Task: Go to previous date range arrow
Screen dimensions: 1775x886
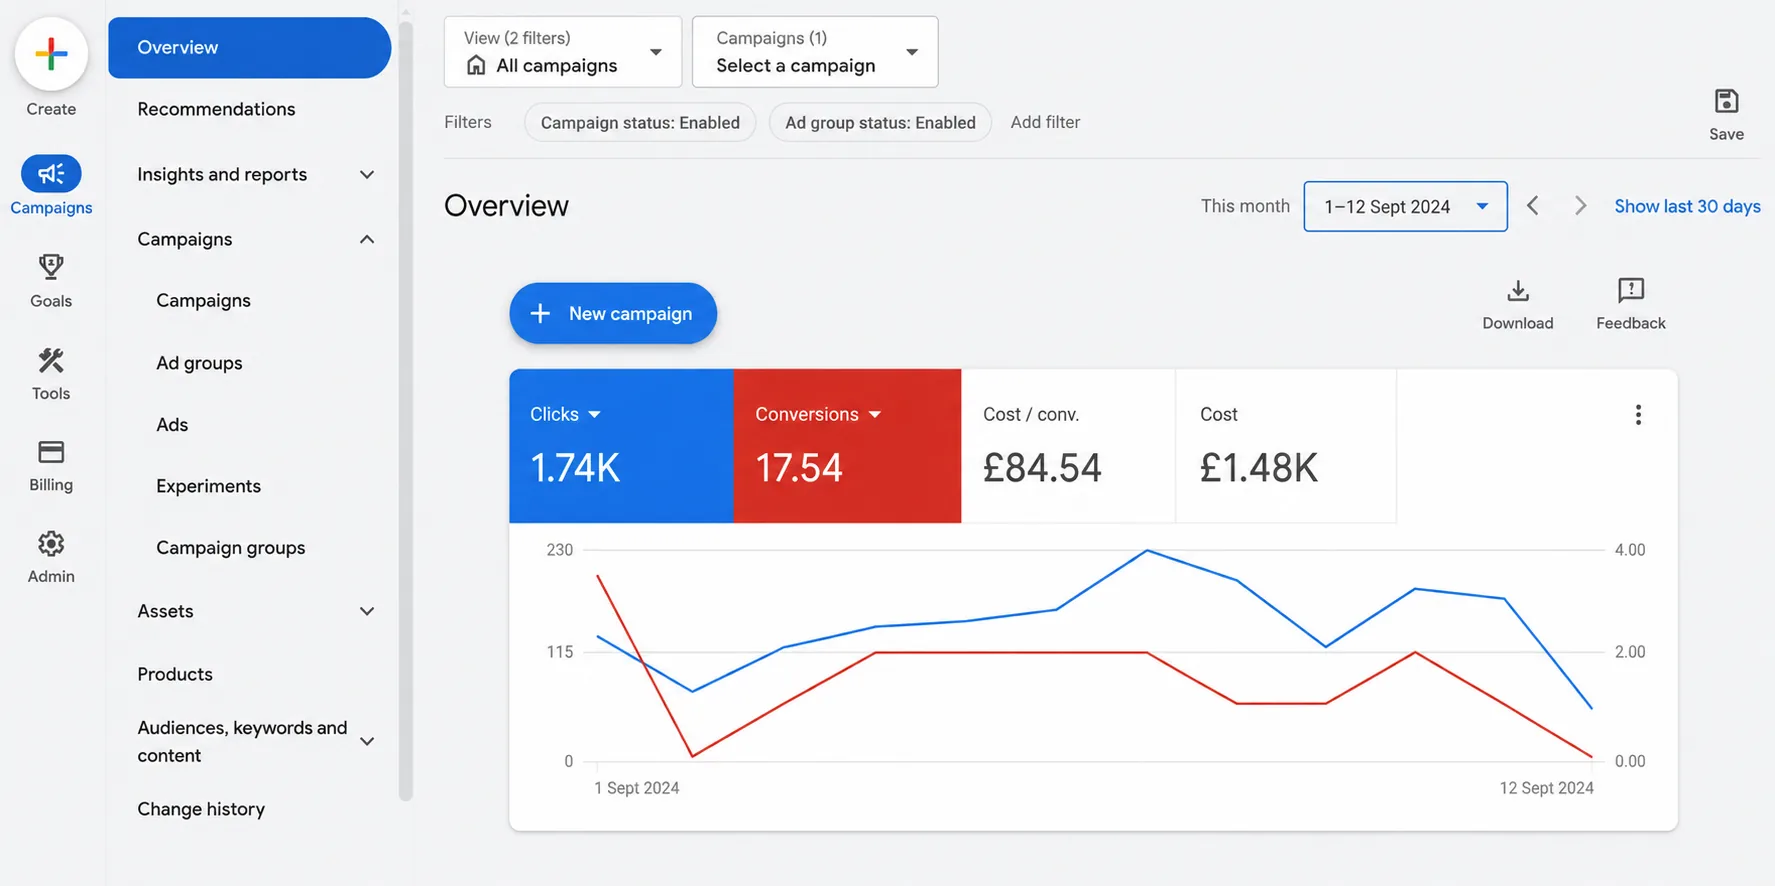Action: point(1532,206)
